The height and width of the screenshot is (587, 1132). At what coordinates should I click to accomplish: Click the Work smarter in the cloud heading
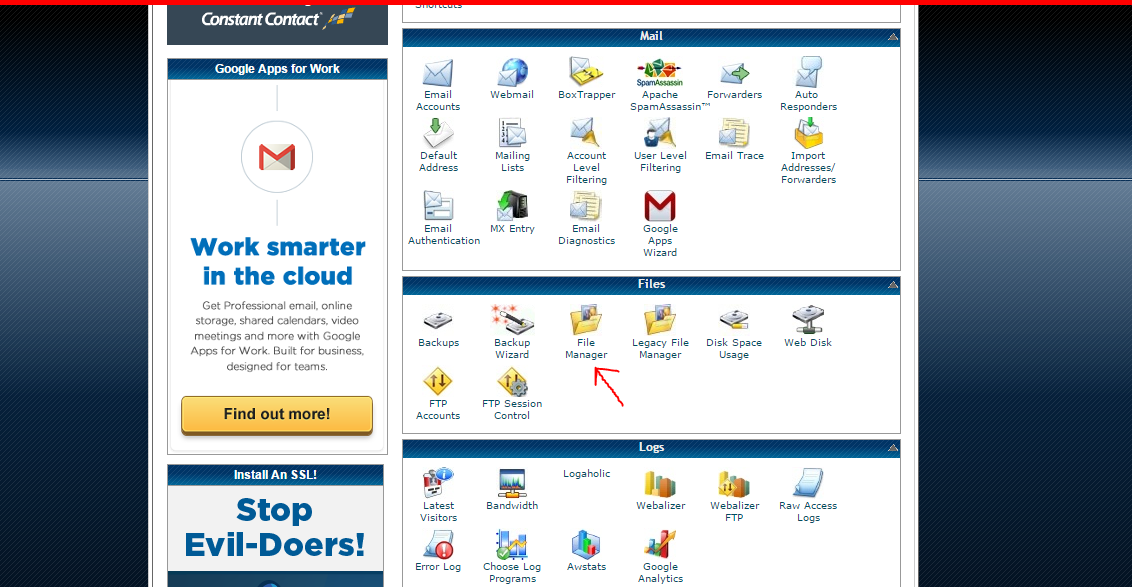click(278, 261)
